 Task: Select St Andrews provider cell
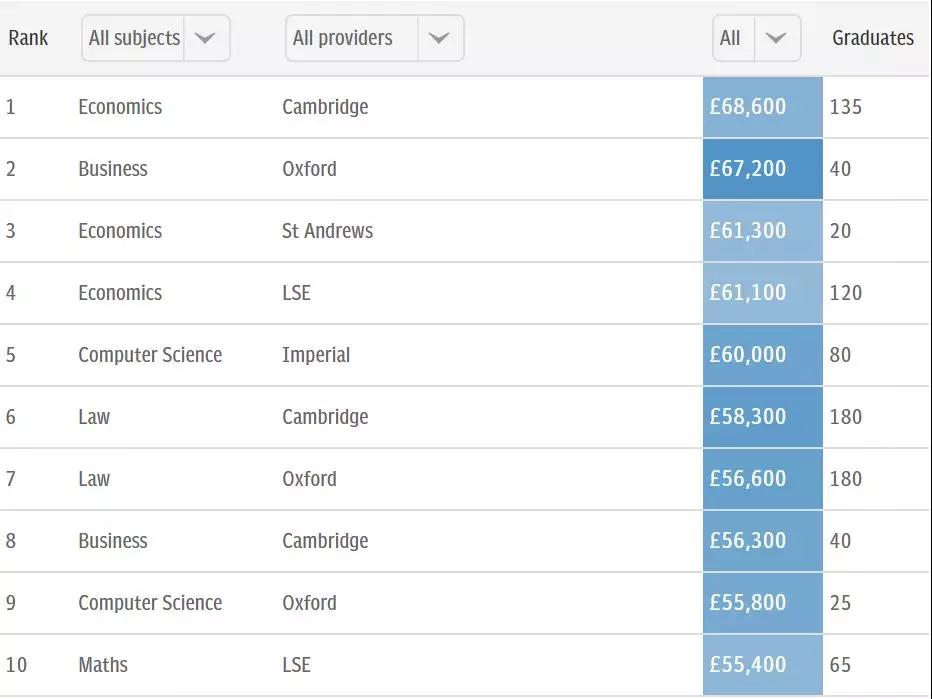click(x=327, y=231)
